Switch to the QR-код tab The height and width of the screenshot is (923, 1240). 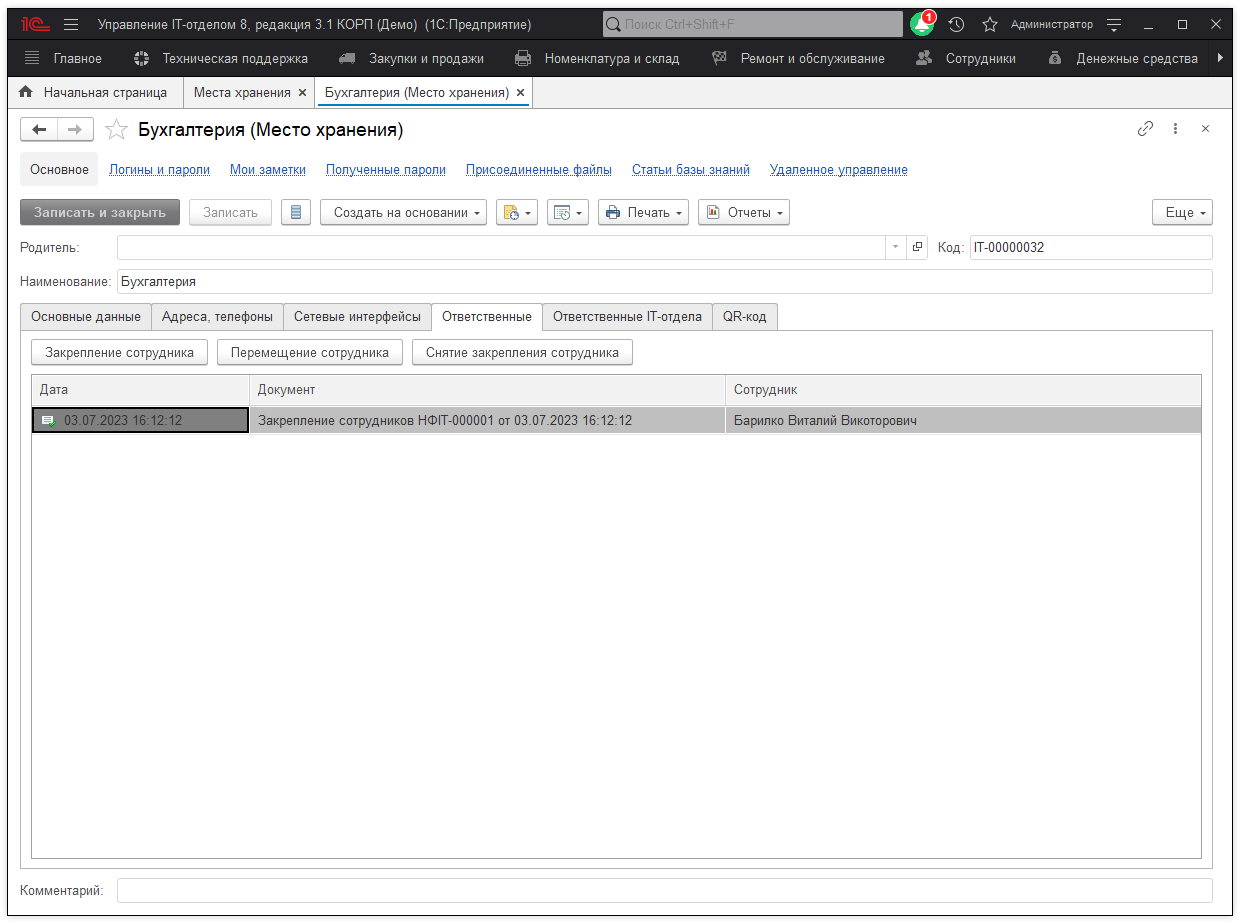click(744, 317)
